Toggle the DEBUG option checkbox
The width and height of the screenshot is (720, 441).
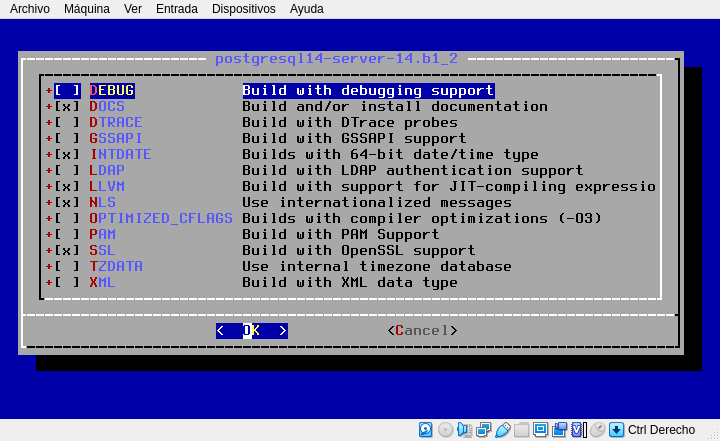click(67, 90)
